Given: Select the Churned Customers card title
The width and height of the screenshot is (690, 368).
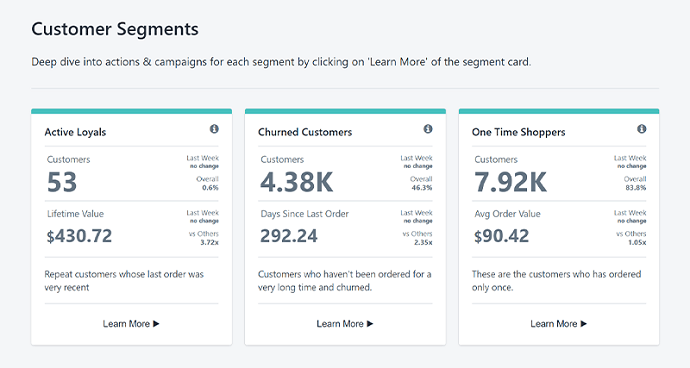Looking at the screenshot, I should 305,132.
